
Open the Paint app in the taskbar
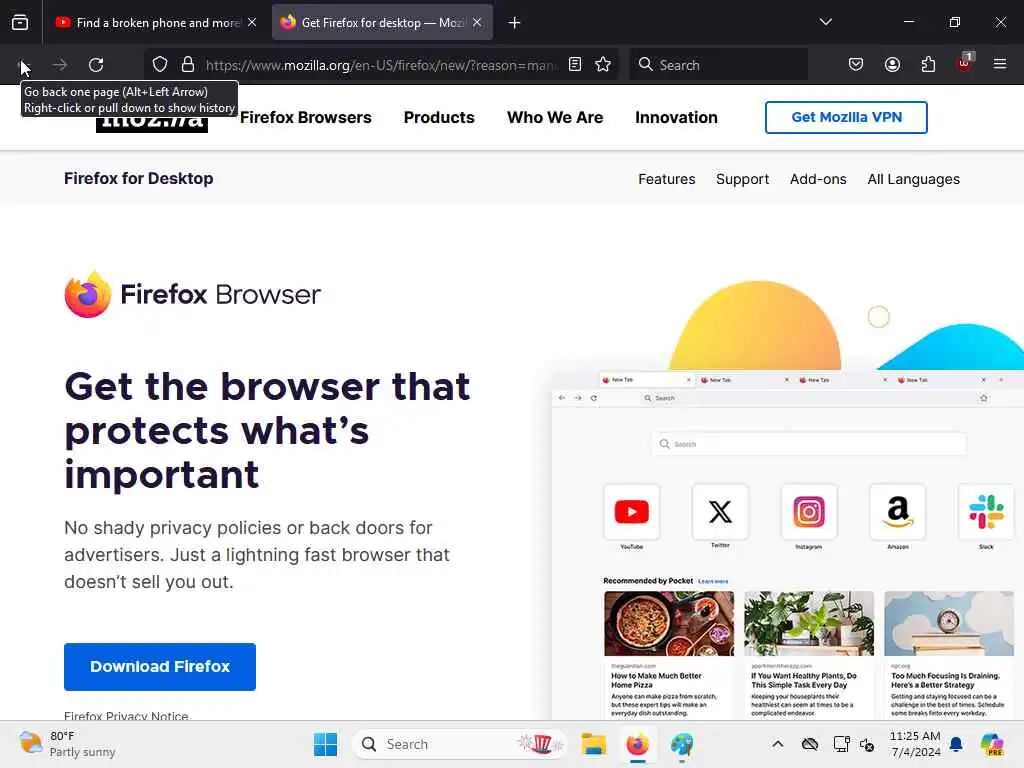click(682, 744)
